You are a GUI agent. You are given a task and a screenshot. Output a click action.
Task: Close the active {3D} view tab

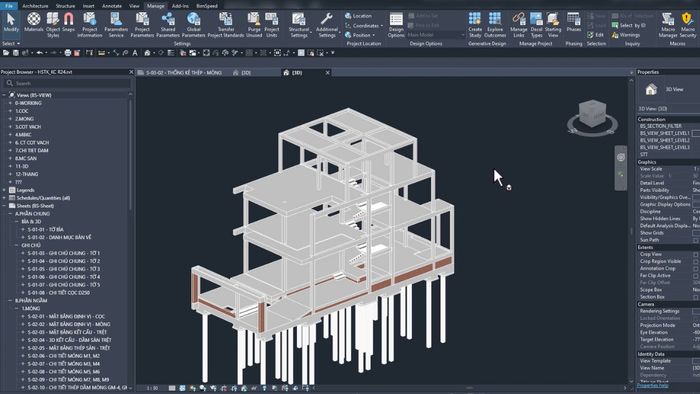click(x=327, y=72)
